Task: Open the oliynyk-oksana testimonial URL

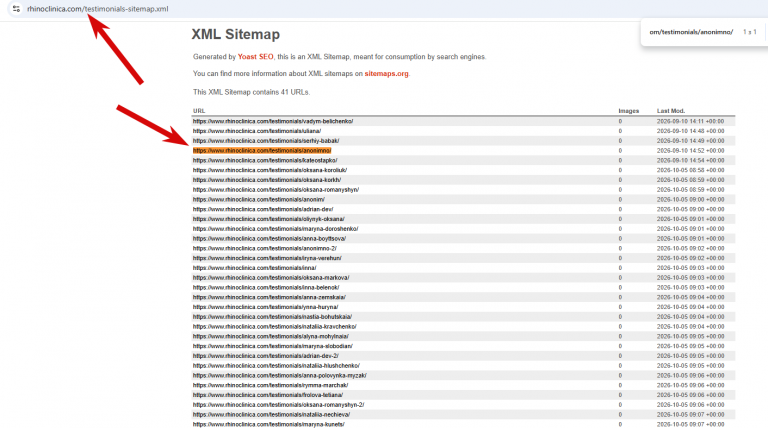Action: tap(268, 219)
